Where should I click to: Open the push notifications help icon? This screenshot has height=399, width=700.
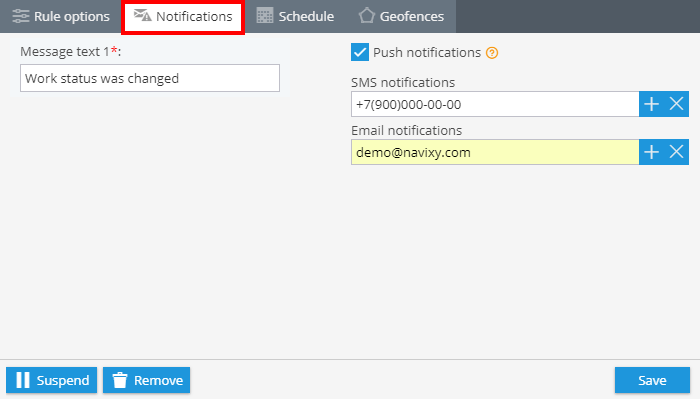(x=492, y=53)
